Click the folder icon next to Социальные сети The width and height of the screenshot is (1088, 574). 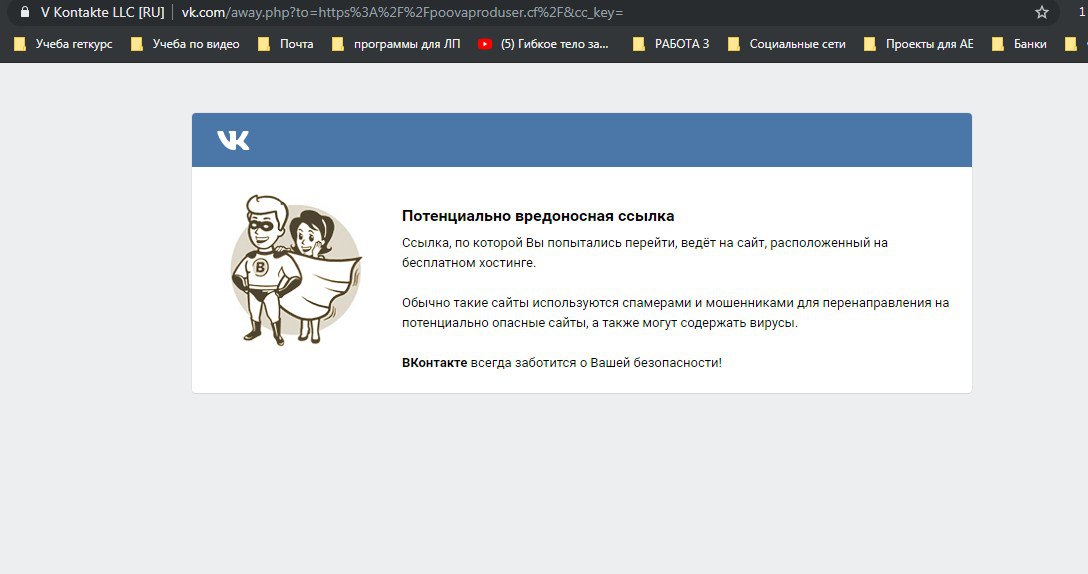[x=733, y=44]
